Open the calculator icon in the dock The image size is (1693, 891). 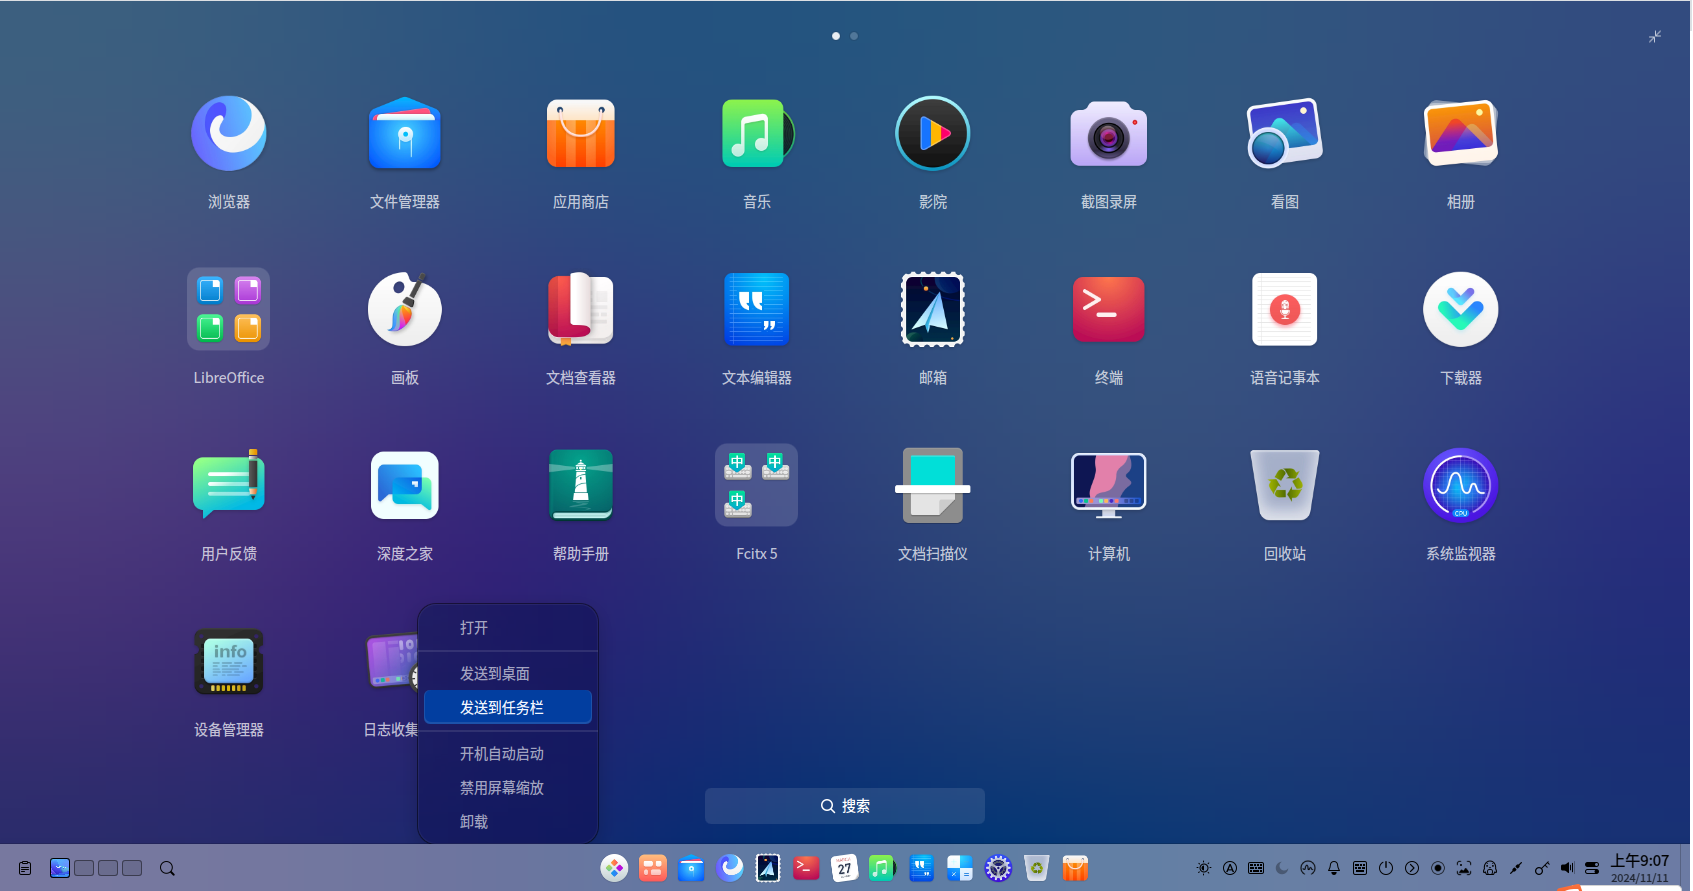tap(960, 868)
